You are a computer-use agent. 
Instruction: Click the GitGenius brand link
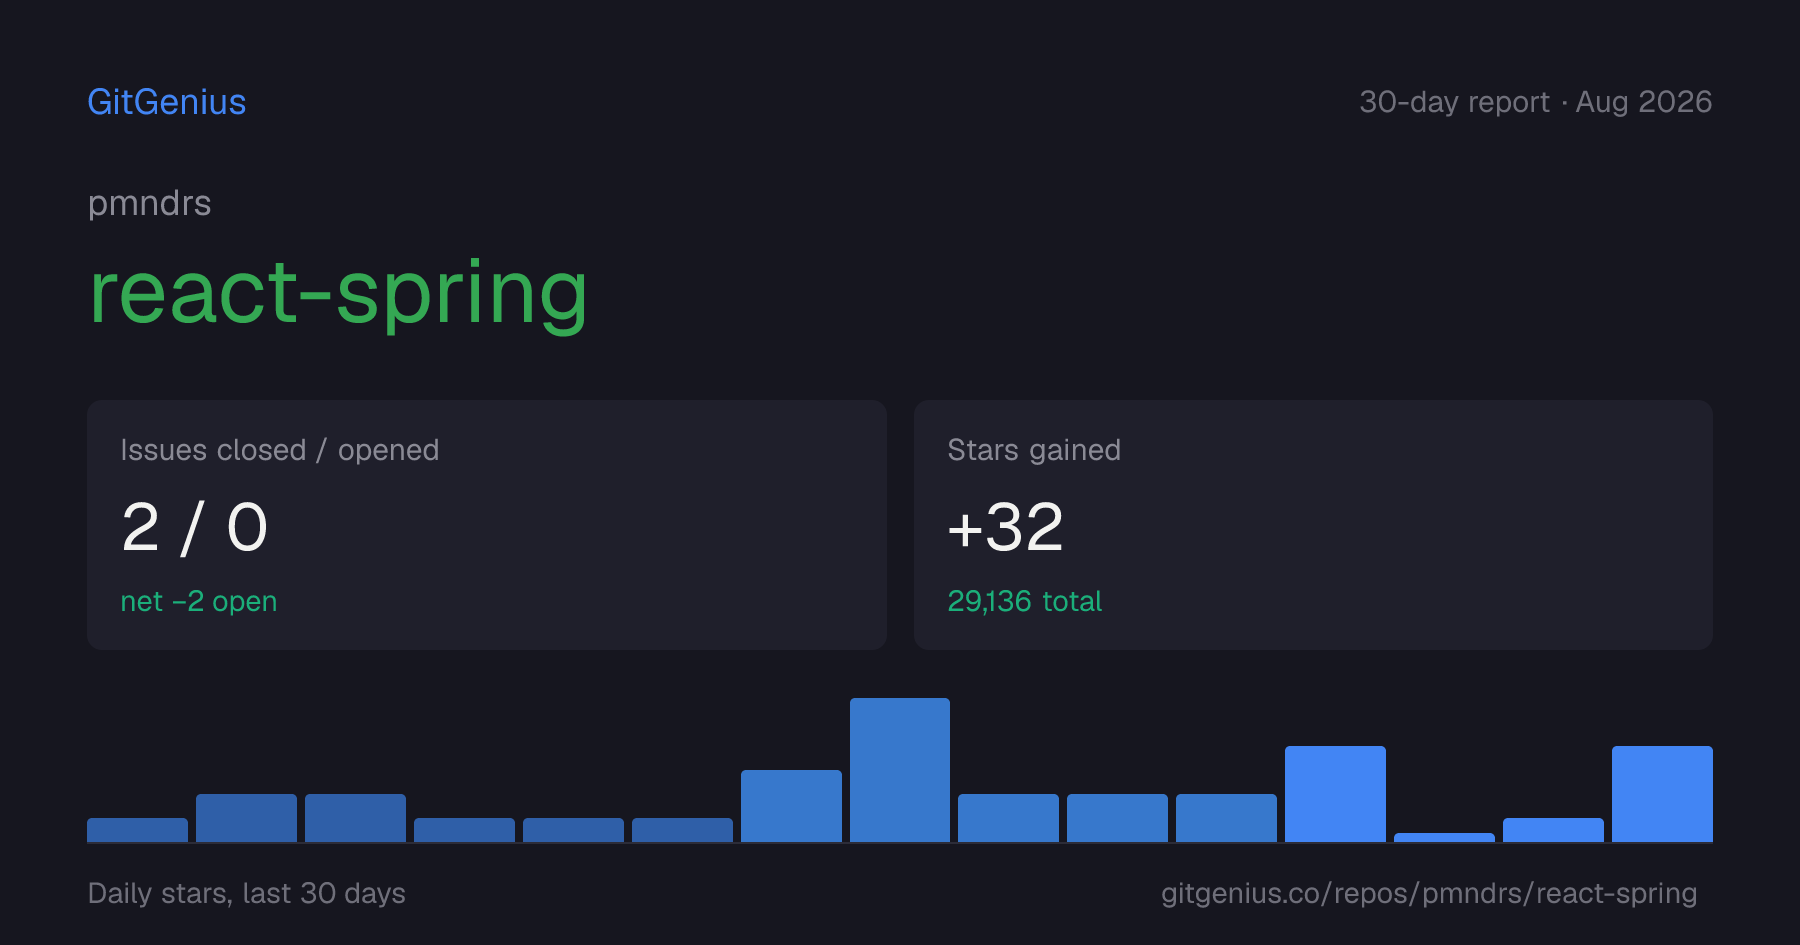point(167,102)
